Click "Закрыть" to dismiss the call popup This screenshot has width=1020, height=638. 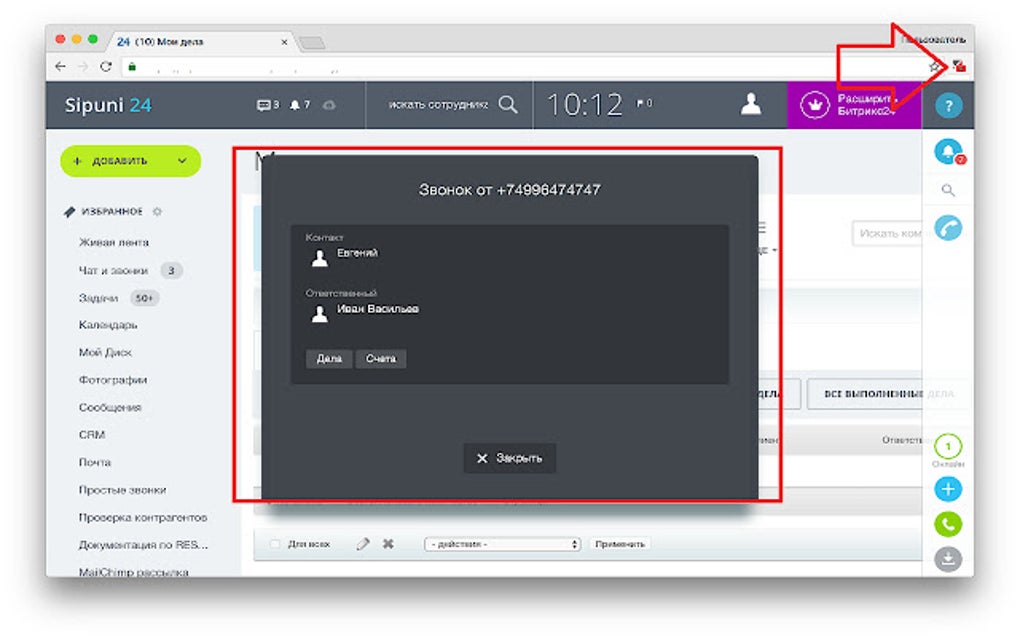[510, 457]
